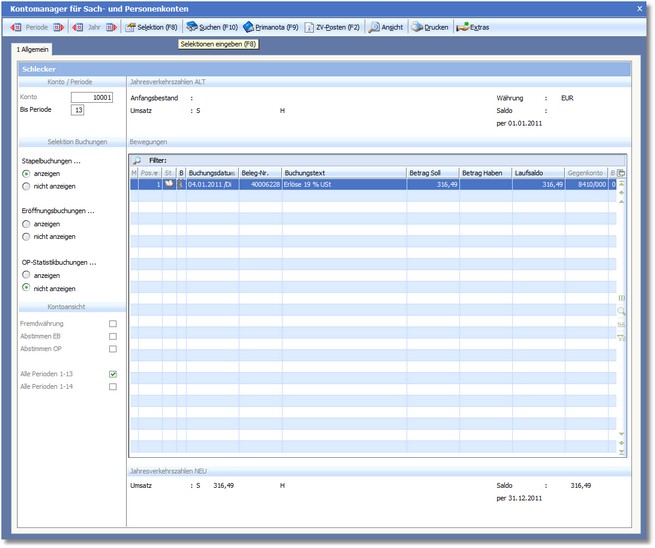Open the Ansicht view menu
Image resolution: width=655 pixels, height=548 pixels.
386,27
